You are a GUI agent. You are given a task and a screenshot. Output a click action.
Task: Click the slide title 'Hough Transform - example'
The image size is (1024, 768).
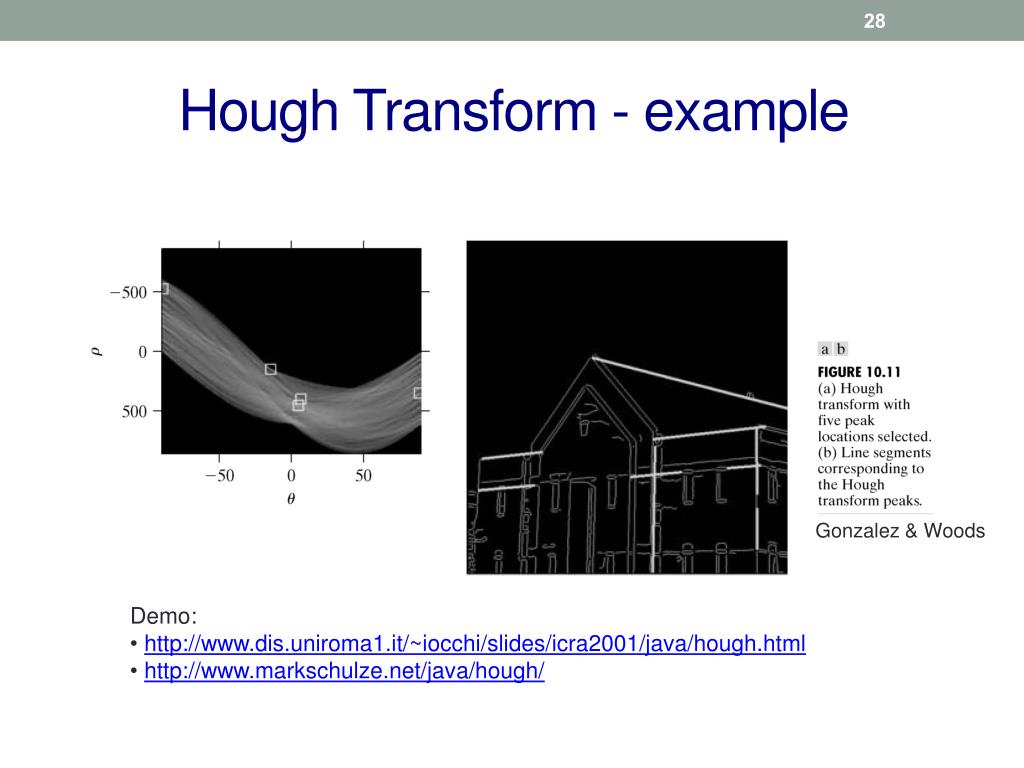pos(514,112)
